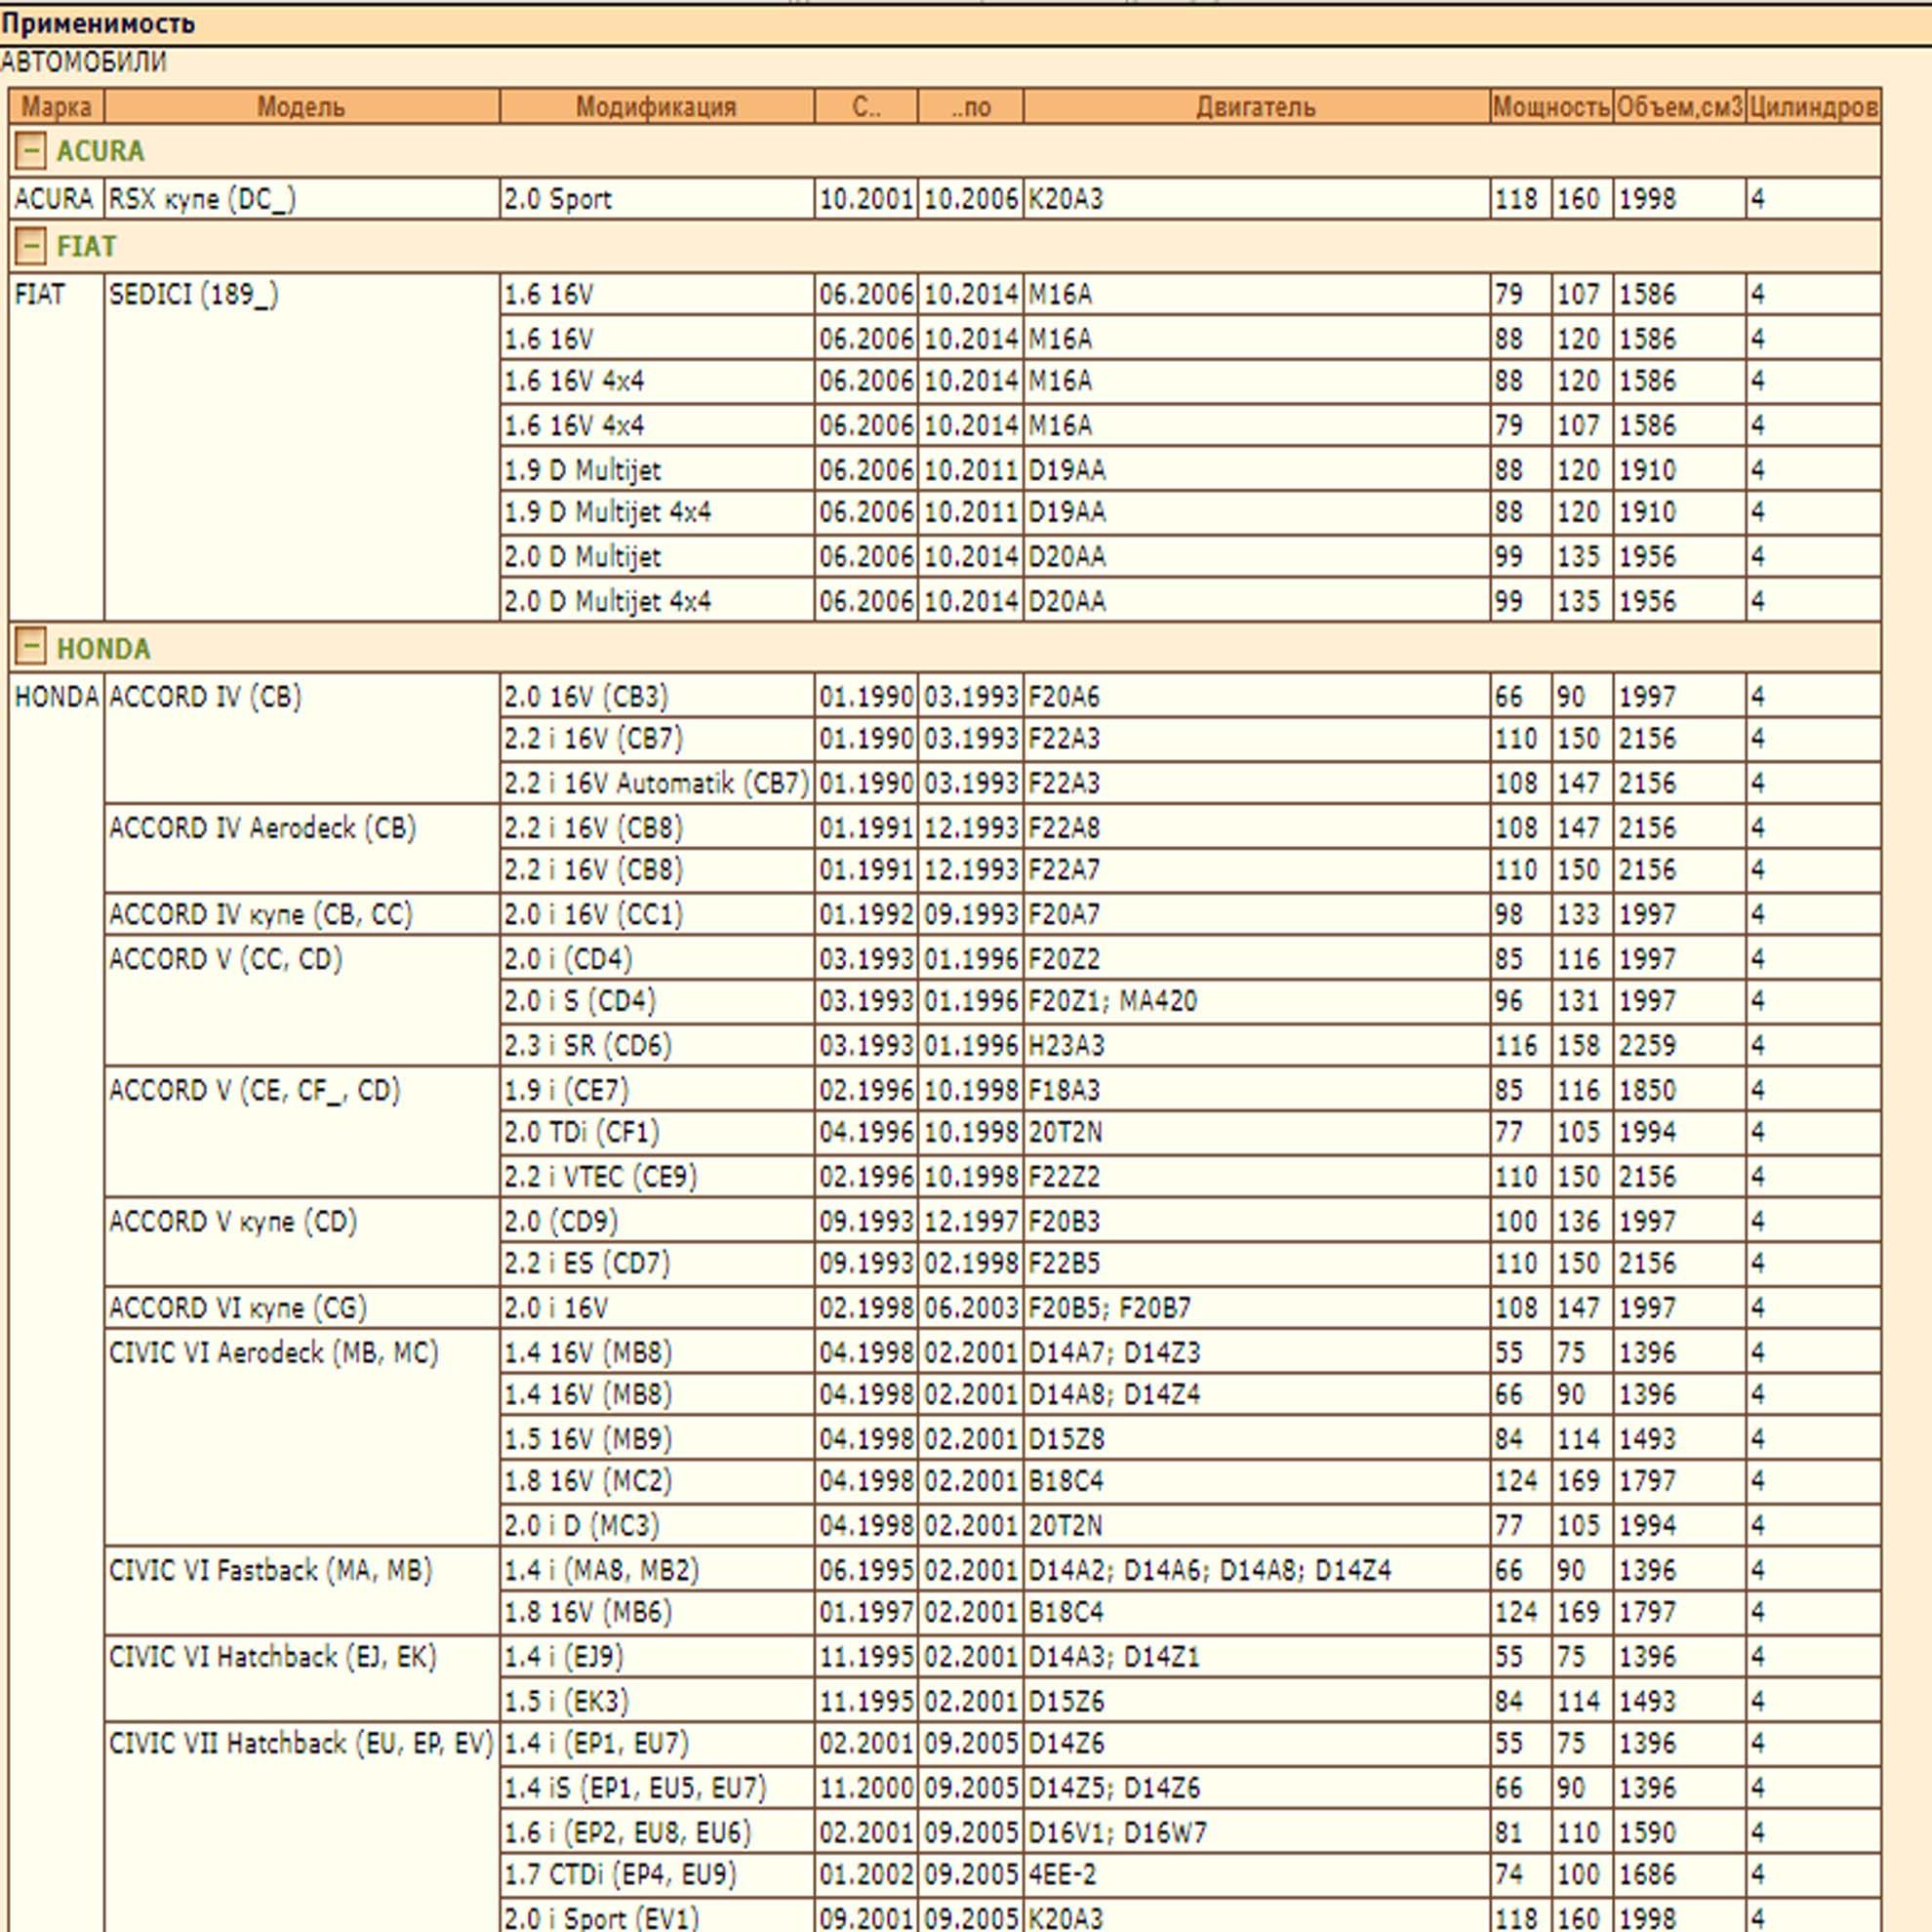The width and height of the screenshot is (1932, 1932).
Task: Select the 'SEDICI (189_)' model cell
Action: point(301,447)
